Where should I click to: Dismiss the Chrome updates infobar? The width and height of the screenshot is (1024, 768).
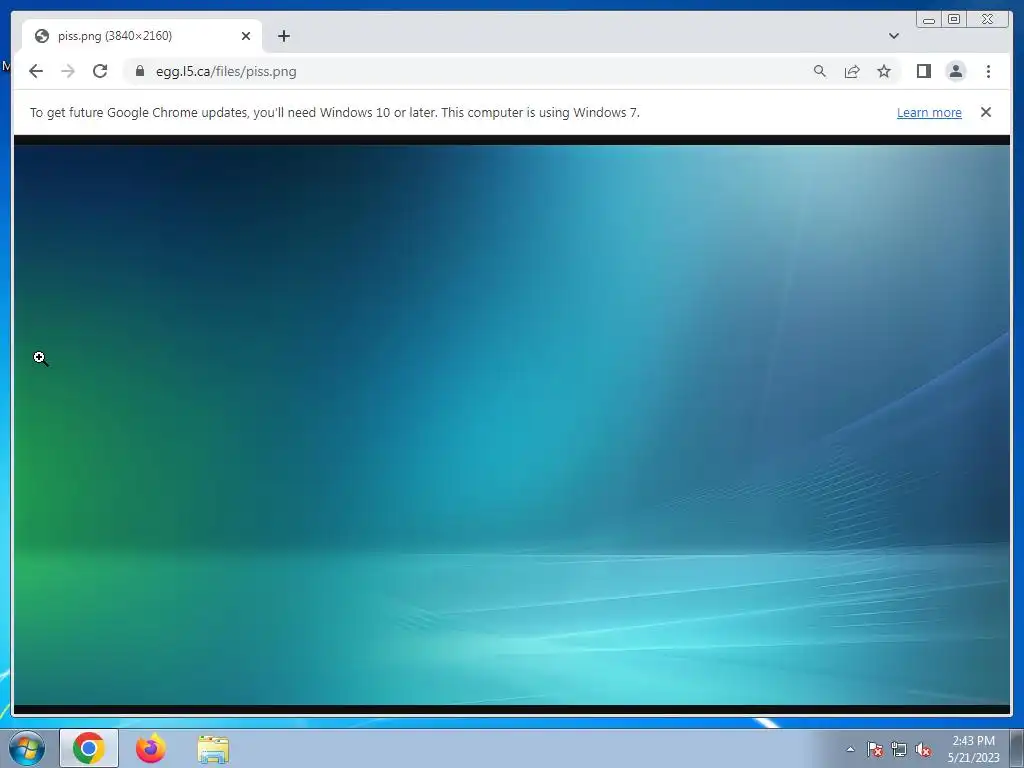[985, 112]
